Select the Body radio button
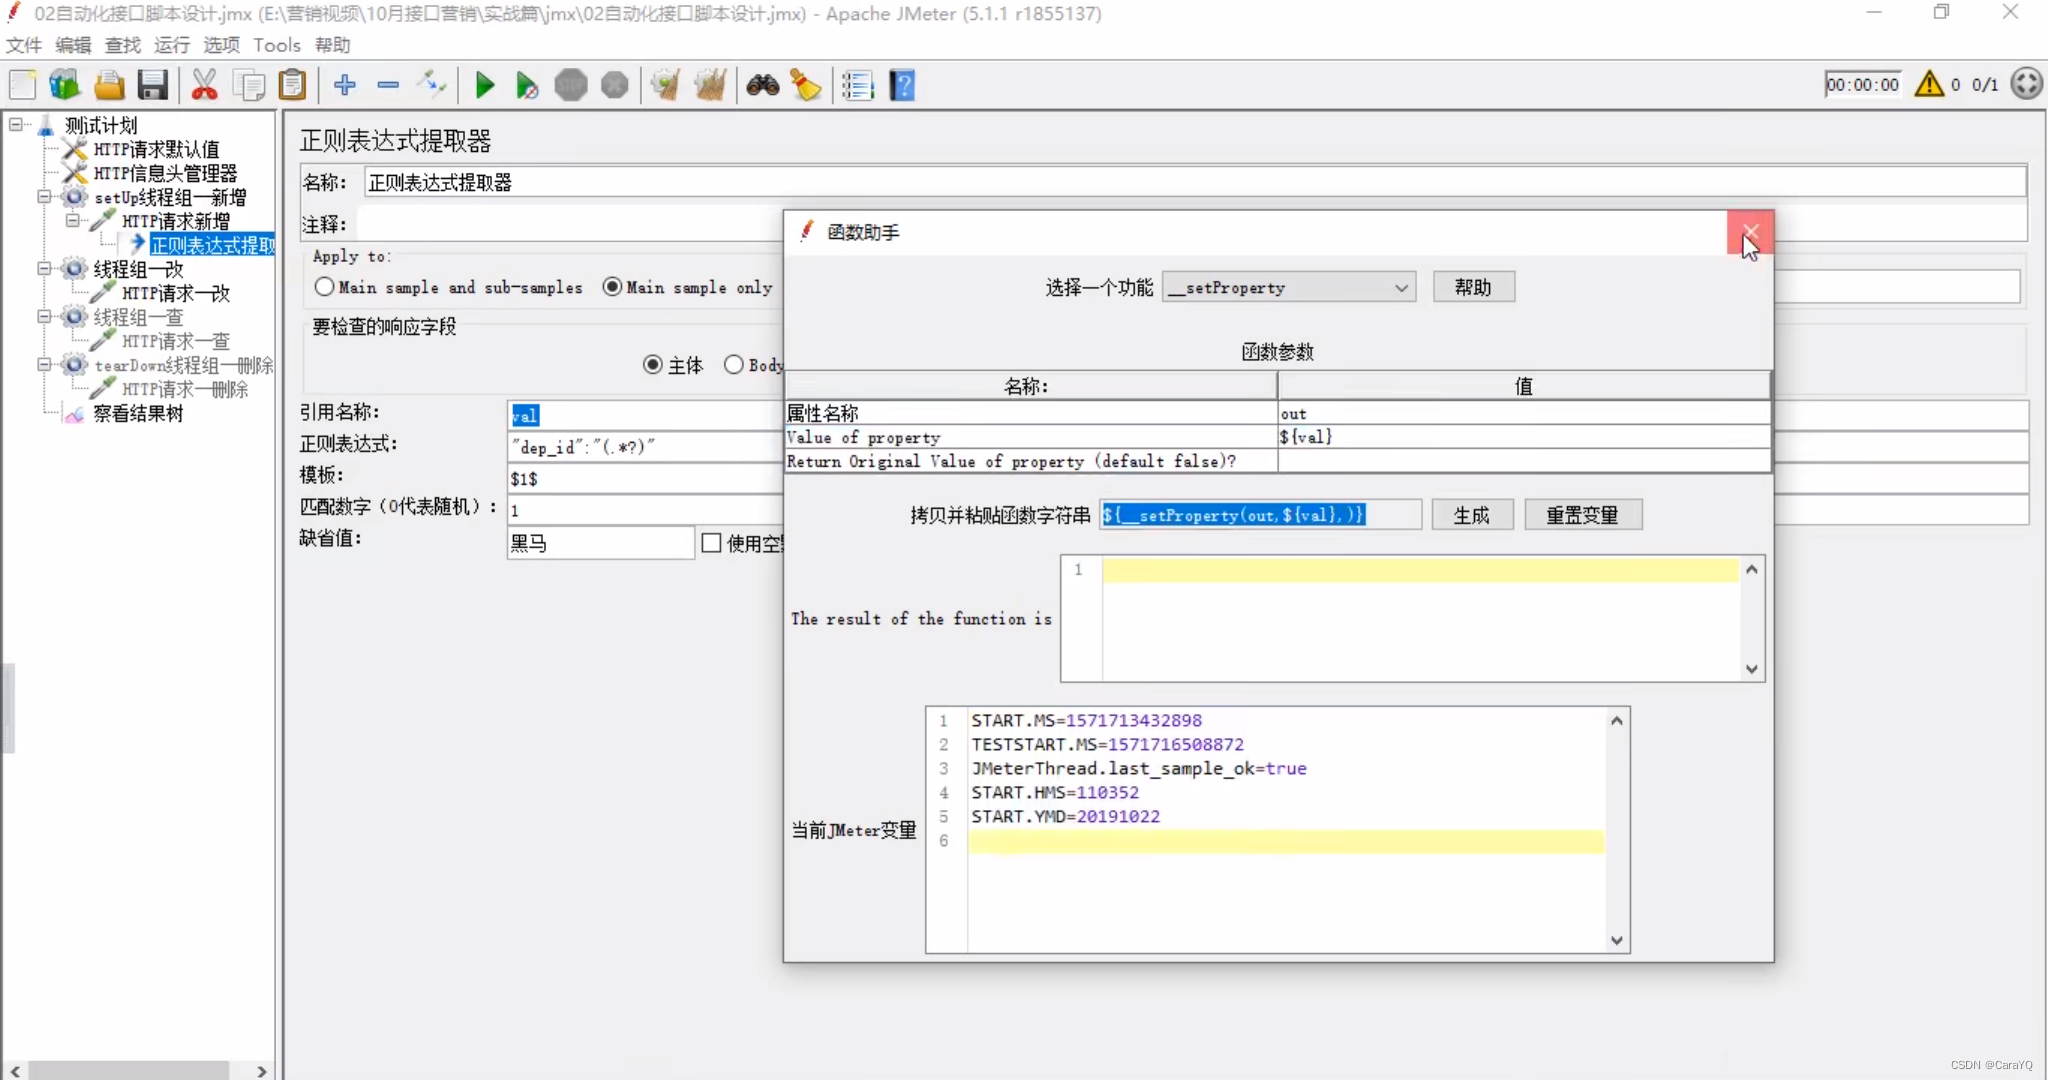Screen dimensions: 2048x1080 point(734,365)
